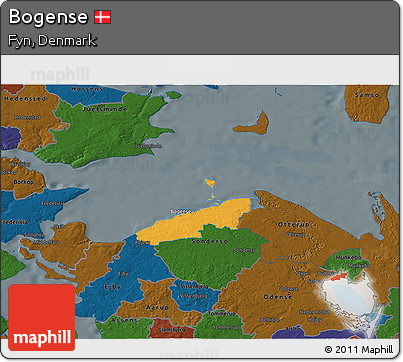Click the small brown island north of Bogense

pyautogui.click(x=251, y=125)
